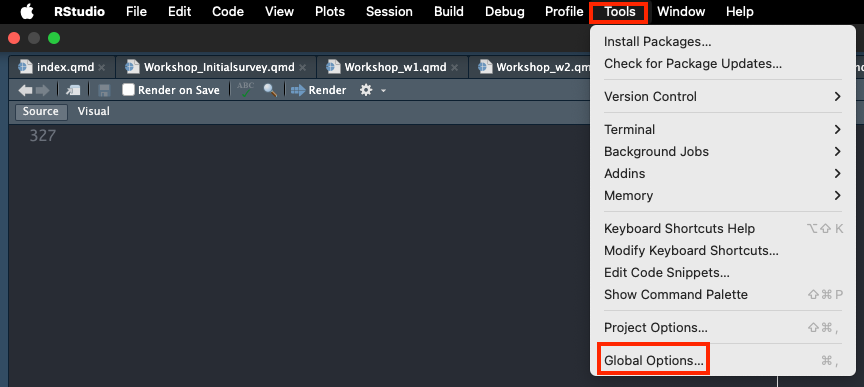Viewport: 864px width, 387px height.
Task: Click the back navigation arrow icon
Action: click(25, 90)
